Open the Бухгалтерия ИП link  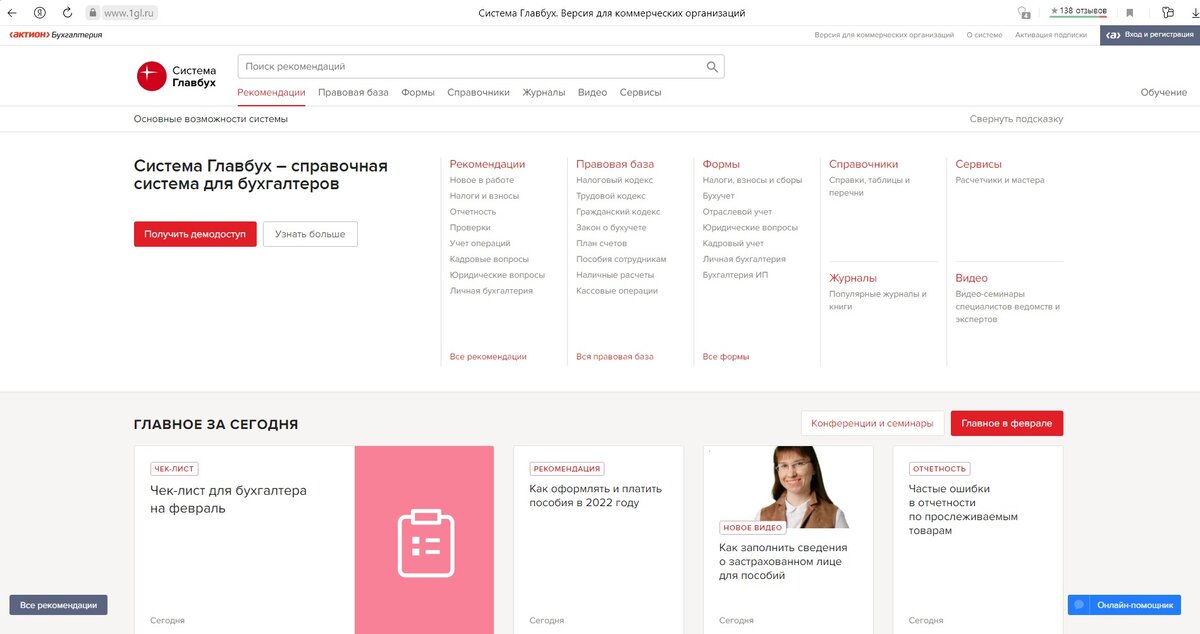click(x=735, y=275)
